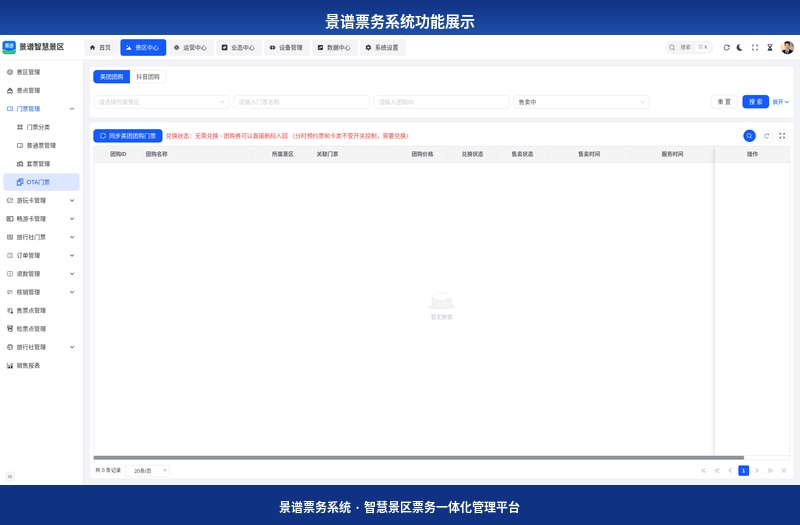This screenshot has height=525, width=800.
Task: Collapse the sidebar with double-arrow icon
Action: 10,477
